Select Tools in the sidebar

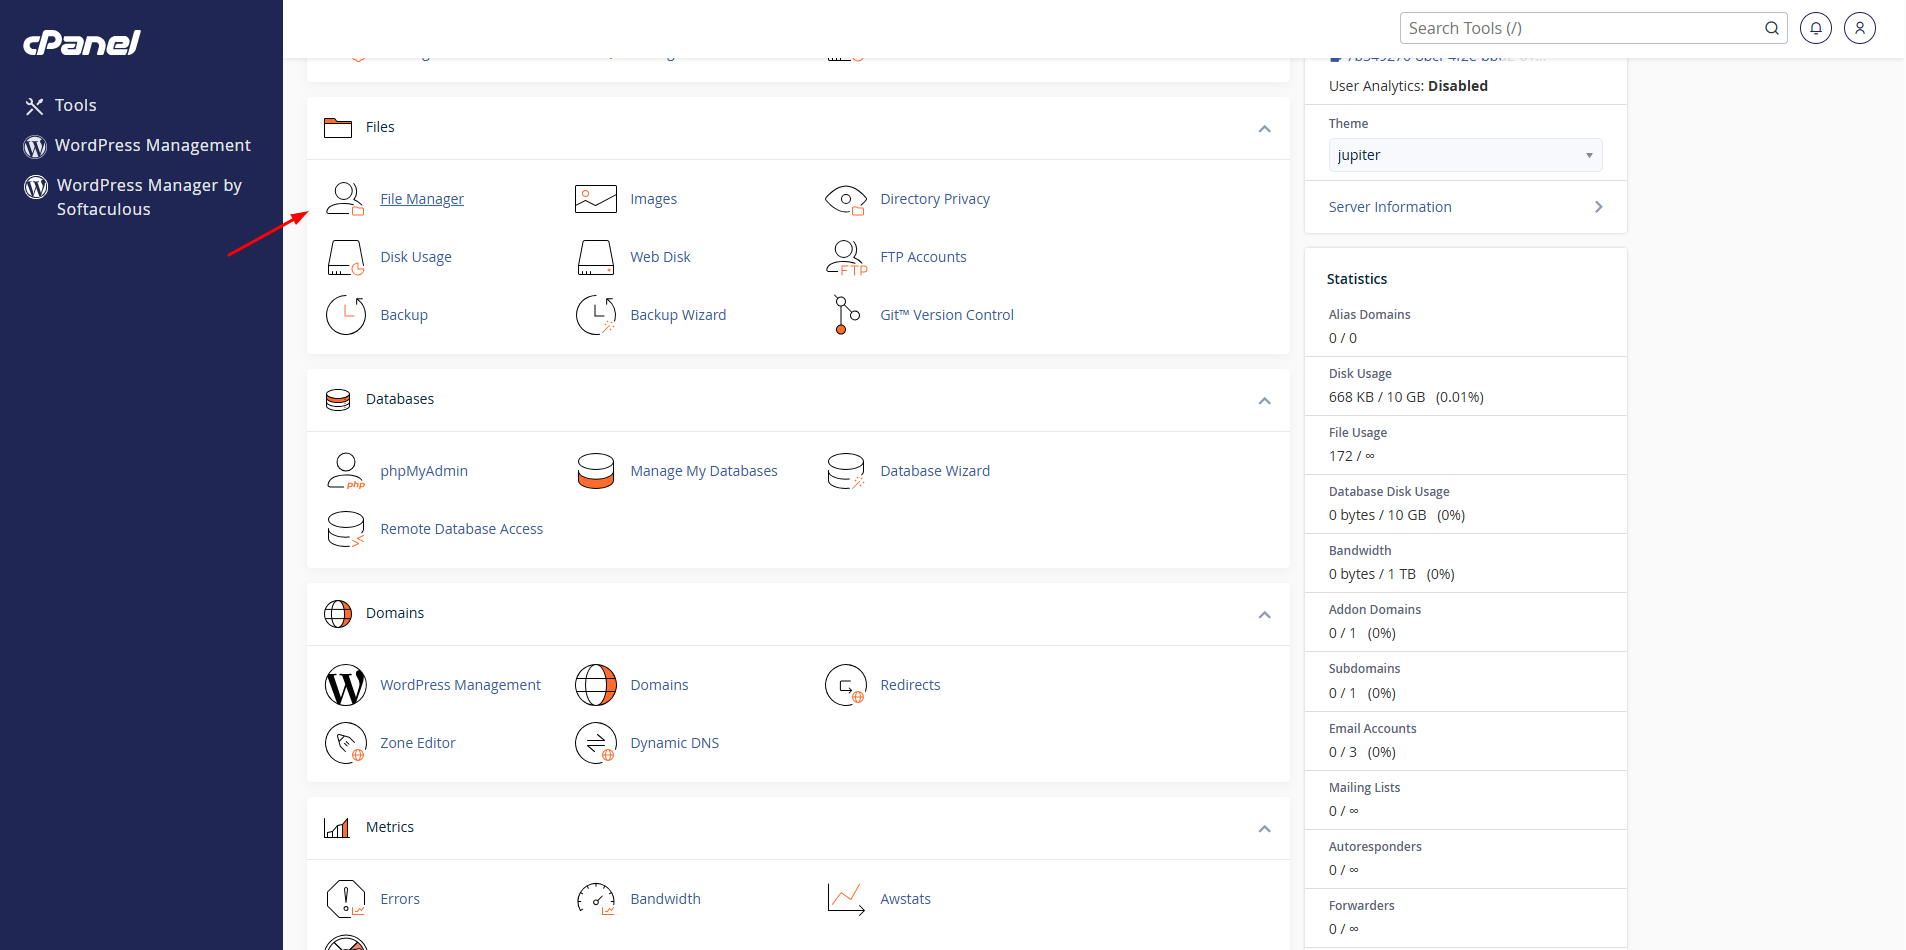click(60, 105)
